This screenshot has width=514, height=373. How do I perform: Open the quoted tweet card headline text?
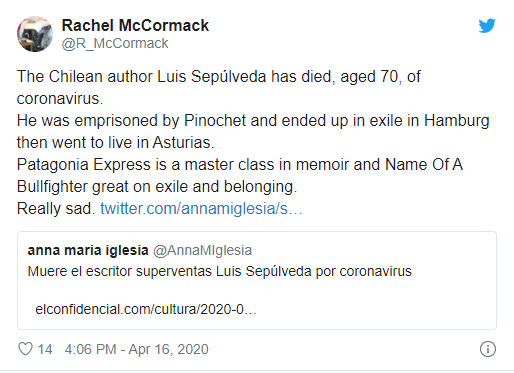click(x=219, y=271)
